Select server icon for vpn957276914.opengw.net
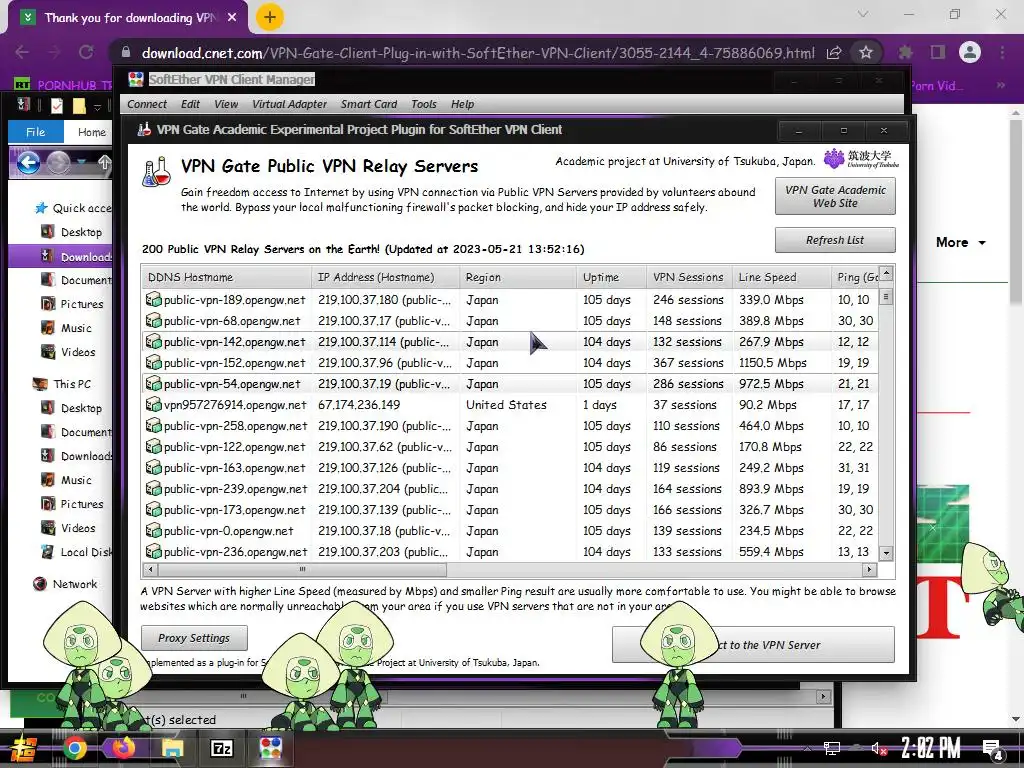 point(153,404)
